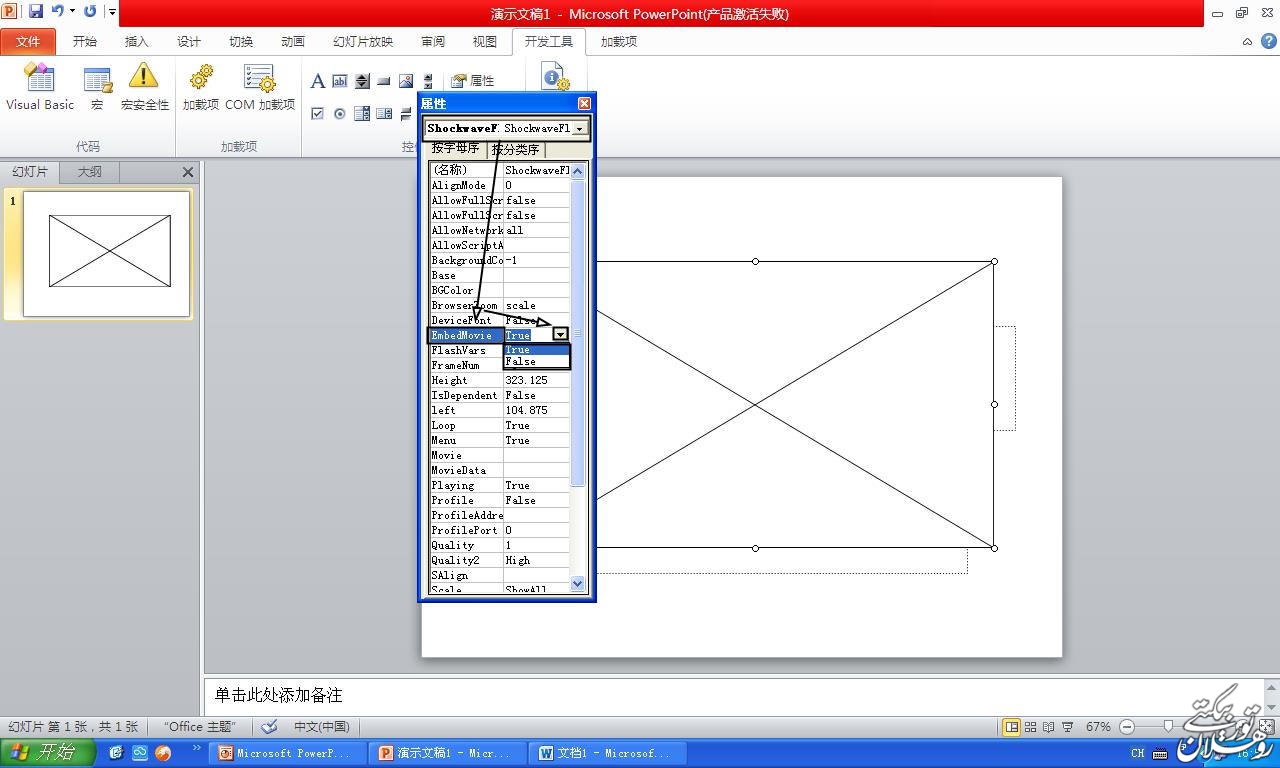The width and height of the screenshot is (1280, 768).
Task: Undo the last action
Action: (58, 12)
